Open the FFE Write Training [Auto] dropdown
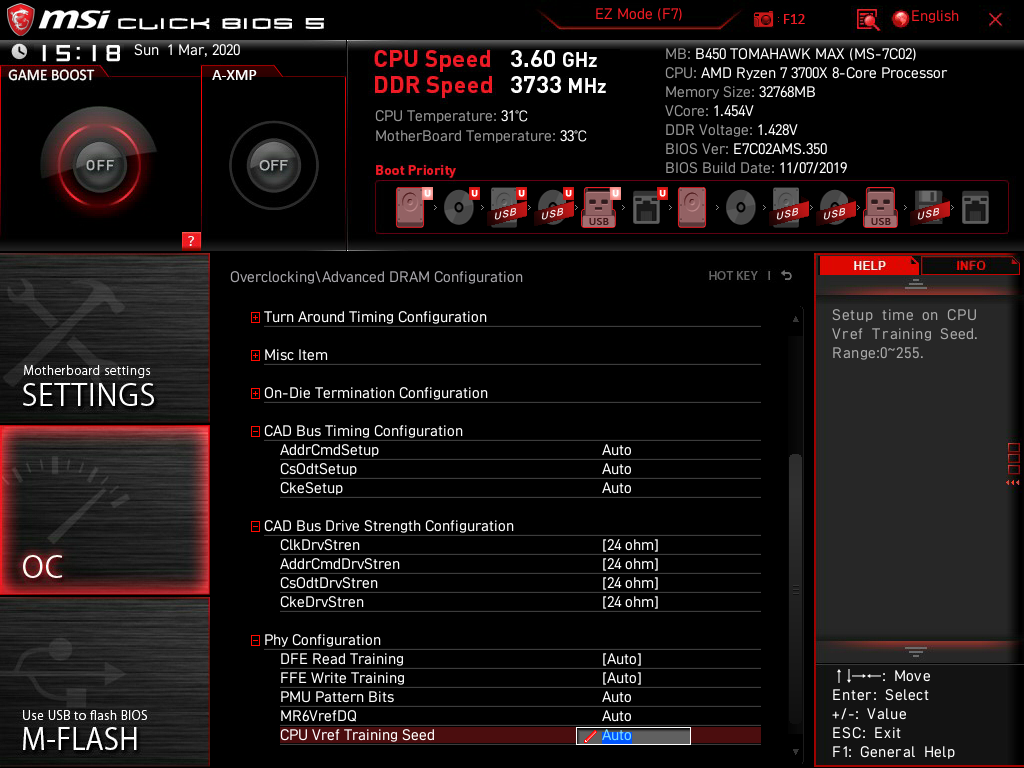 (622, 678)
